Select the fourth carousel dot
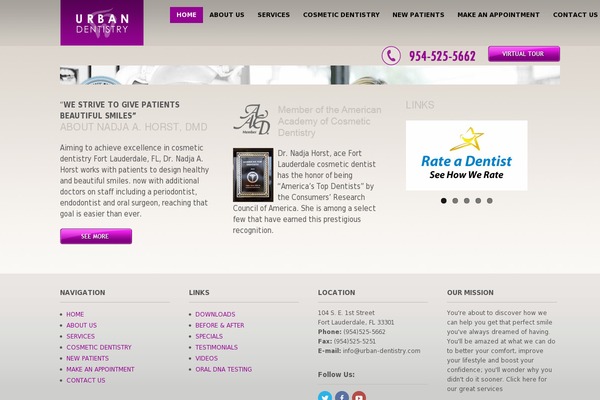 pos(478,201)
